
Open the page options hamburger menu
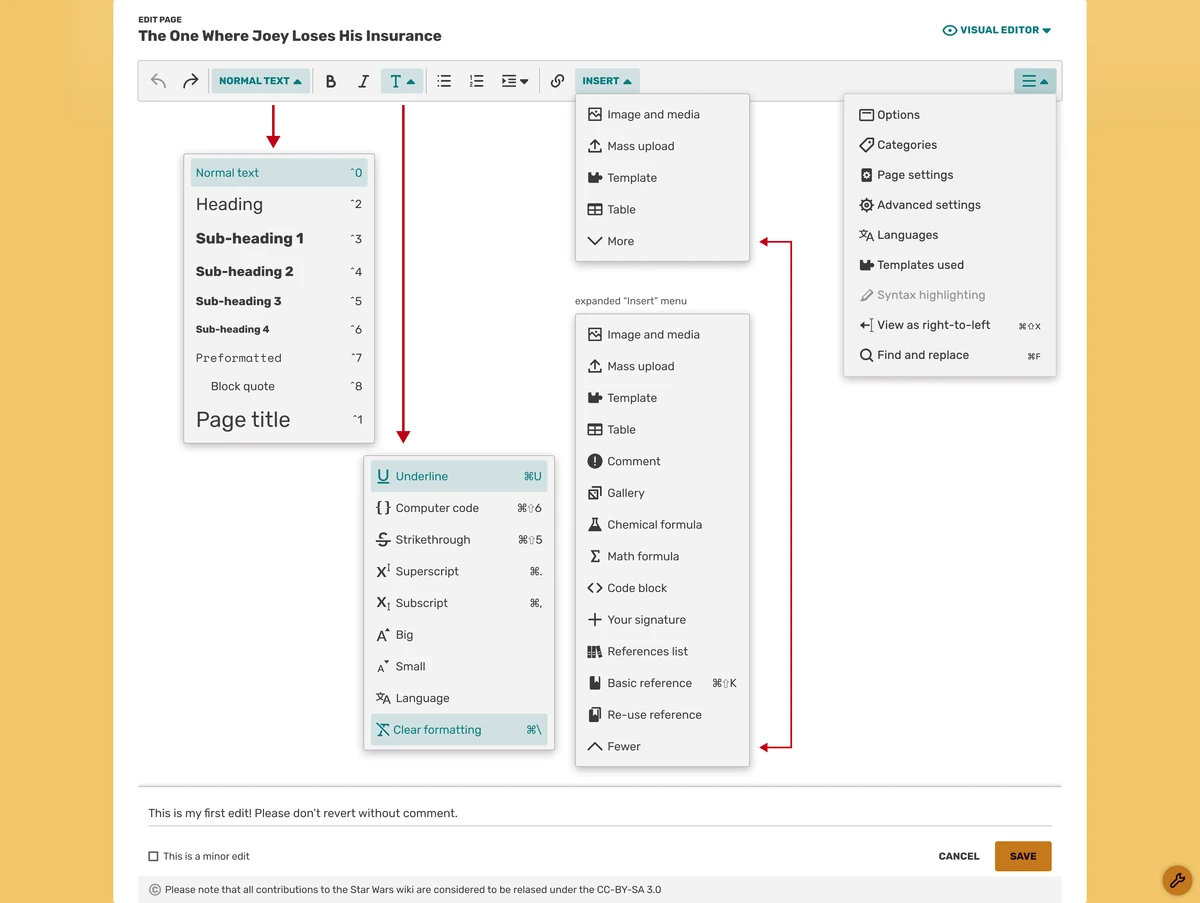(1035, 81)
